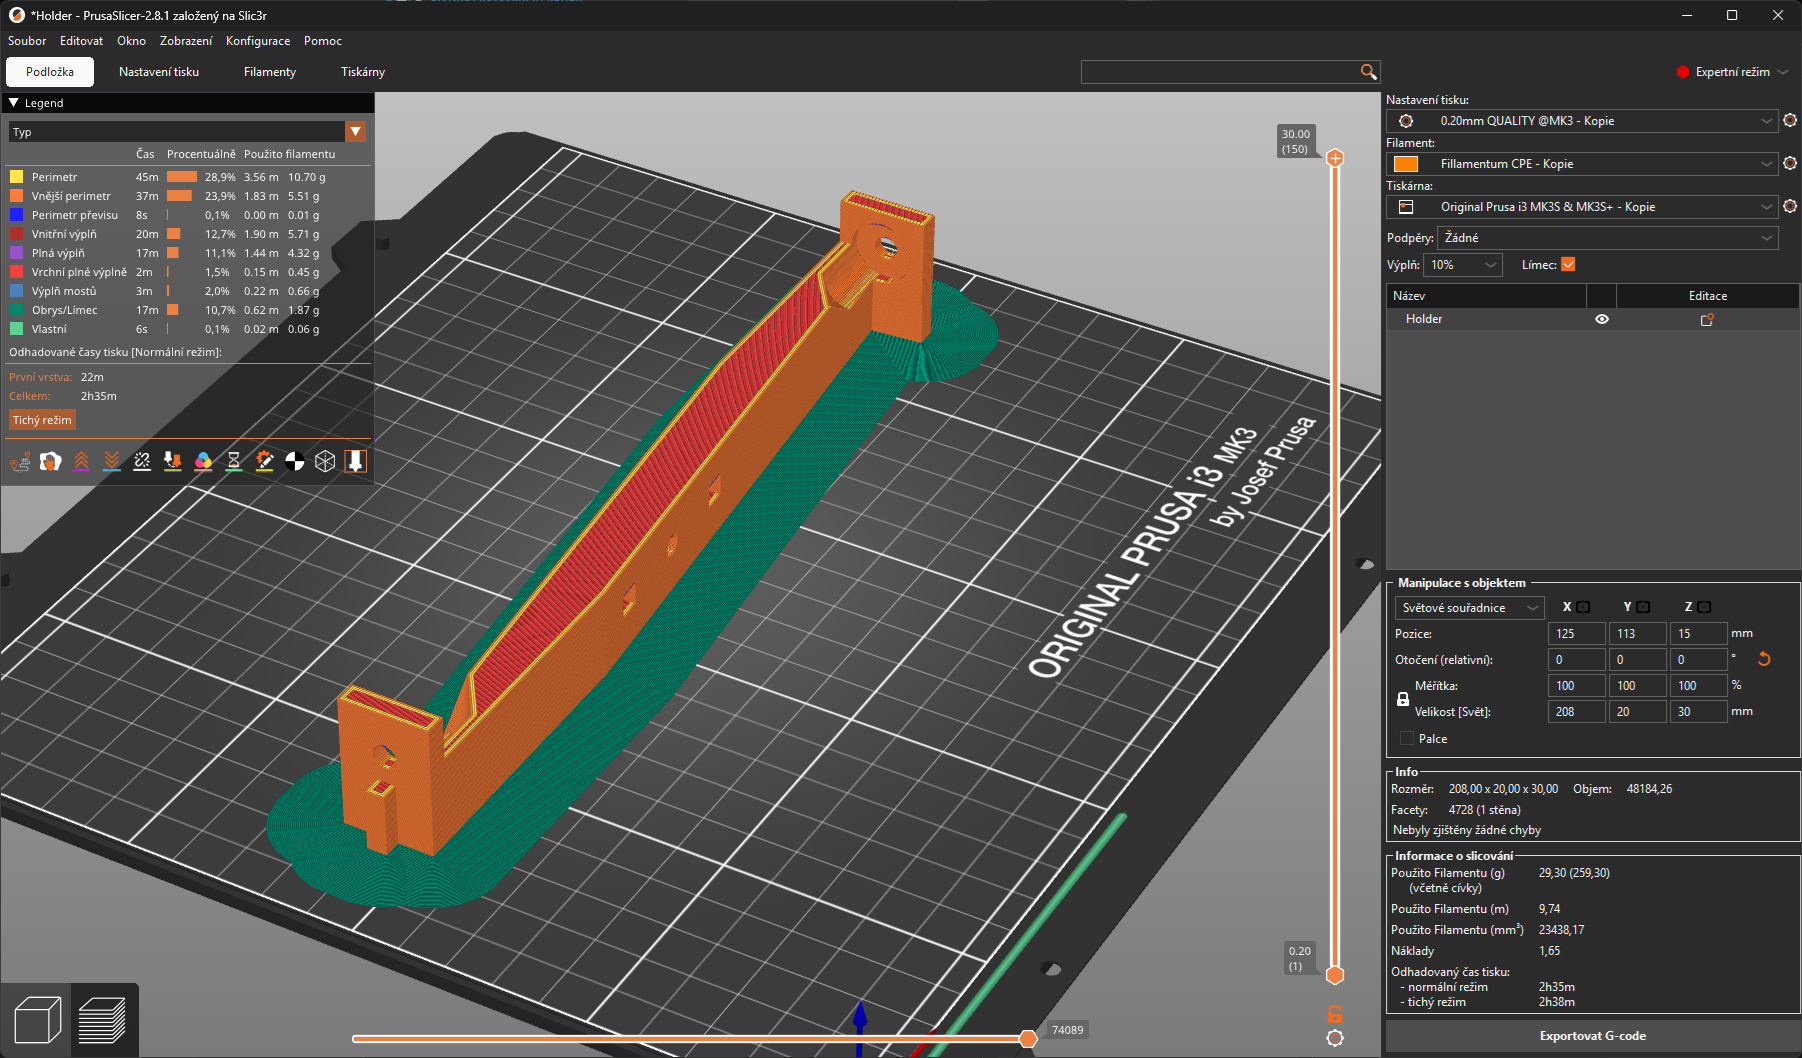Open the Konfigurace menu
Viewport: 1802px width, 1058px height.
click(258, 41)
